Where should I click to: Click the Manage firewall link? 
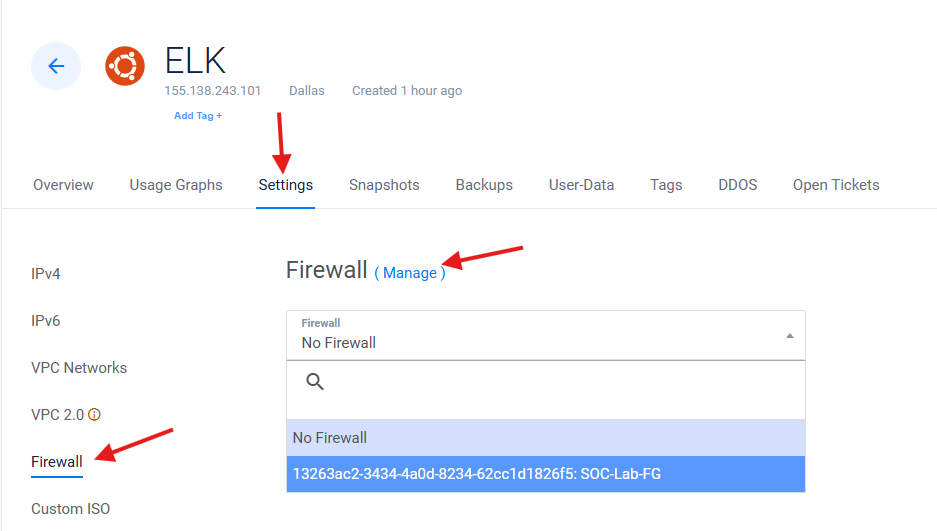coord(410,273)
